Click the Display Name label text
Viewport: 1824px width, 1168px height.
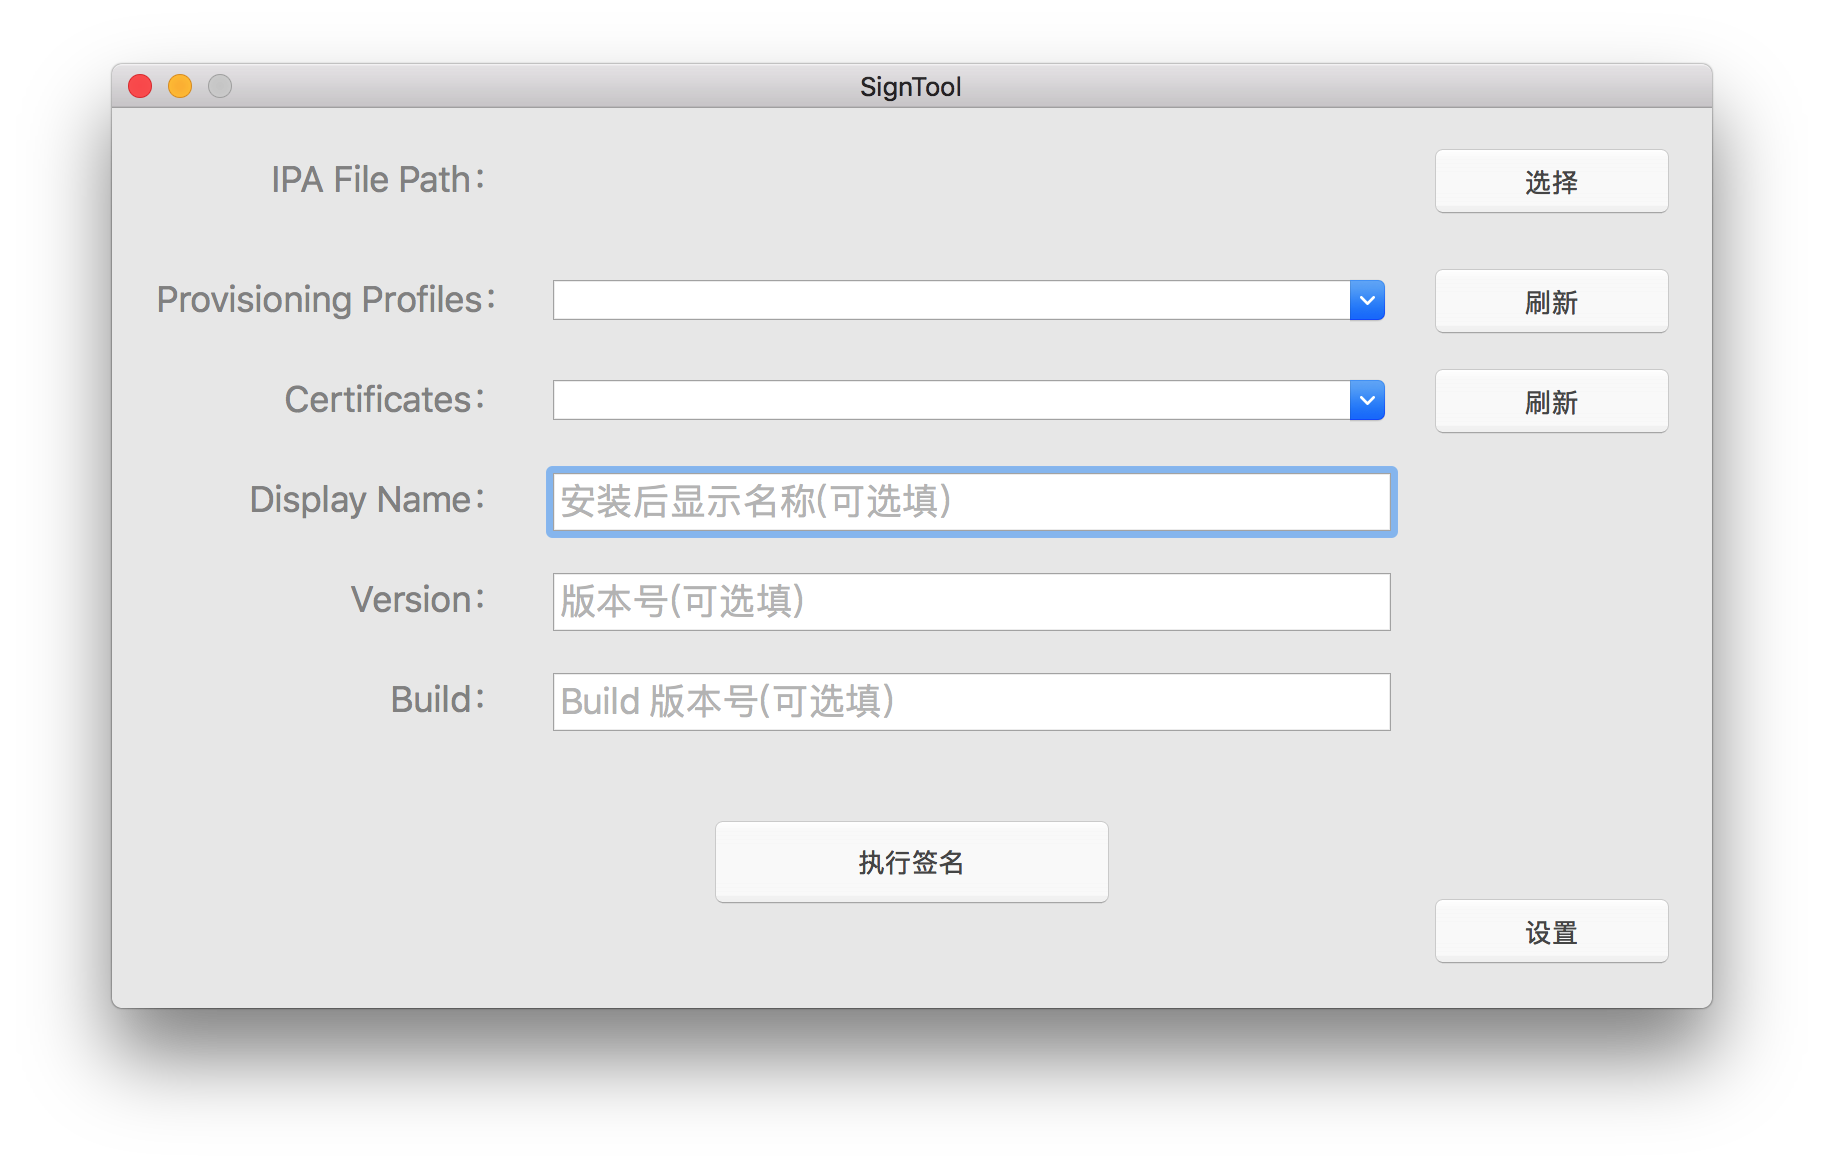point(367,500)
